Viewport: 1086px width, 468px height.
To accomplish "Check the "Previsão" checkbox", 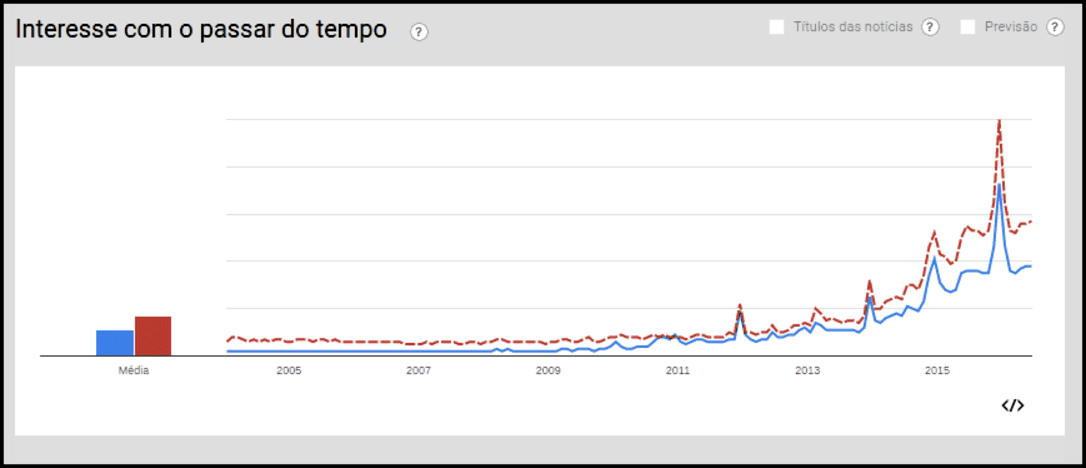I will [967, 27].
